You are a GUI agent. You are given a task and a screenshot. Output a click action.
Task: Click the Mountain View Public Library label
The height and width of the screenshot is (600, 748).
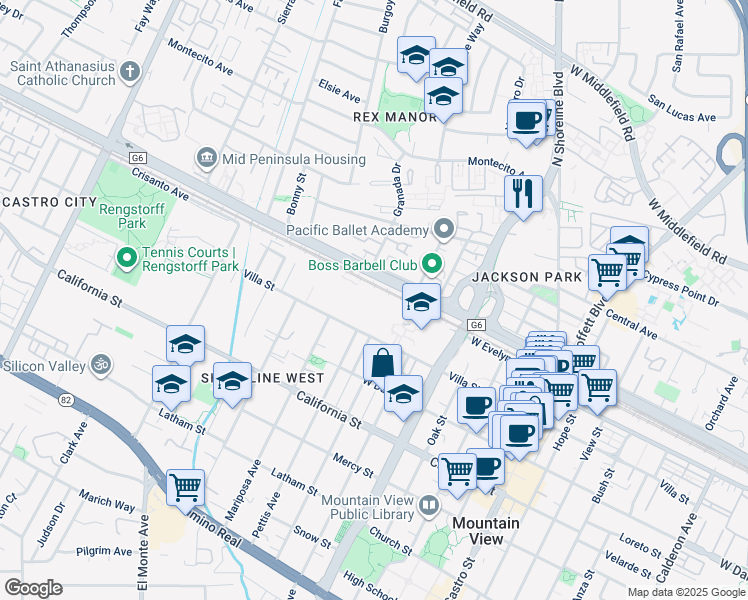[x=367, y=507]
